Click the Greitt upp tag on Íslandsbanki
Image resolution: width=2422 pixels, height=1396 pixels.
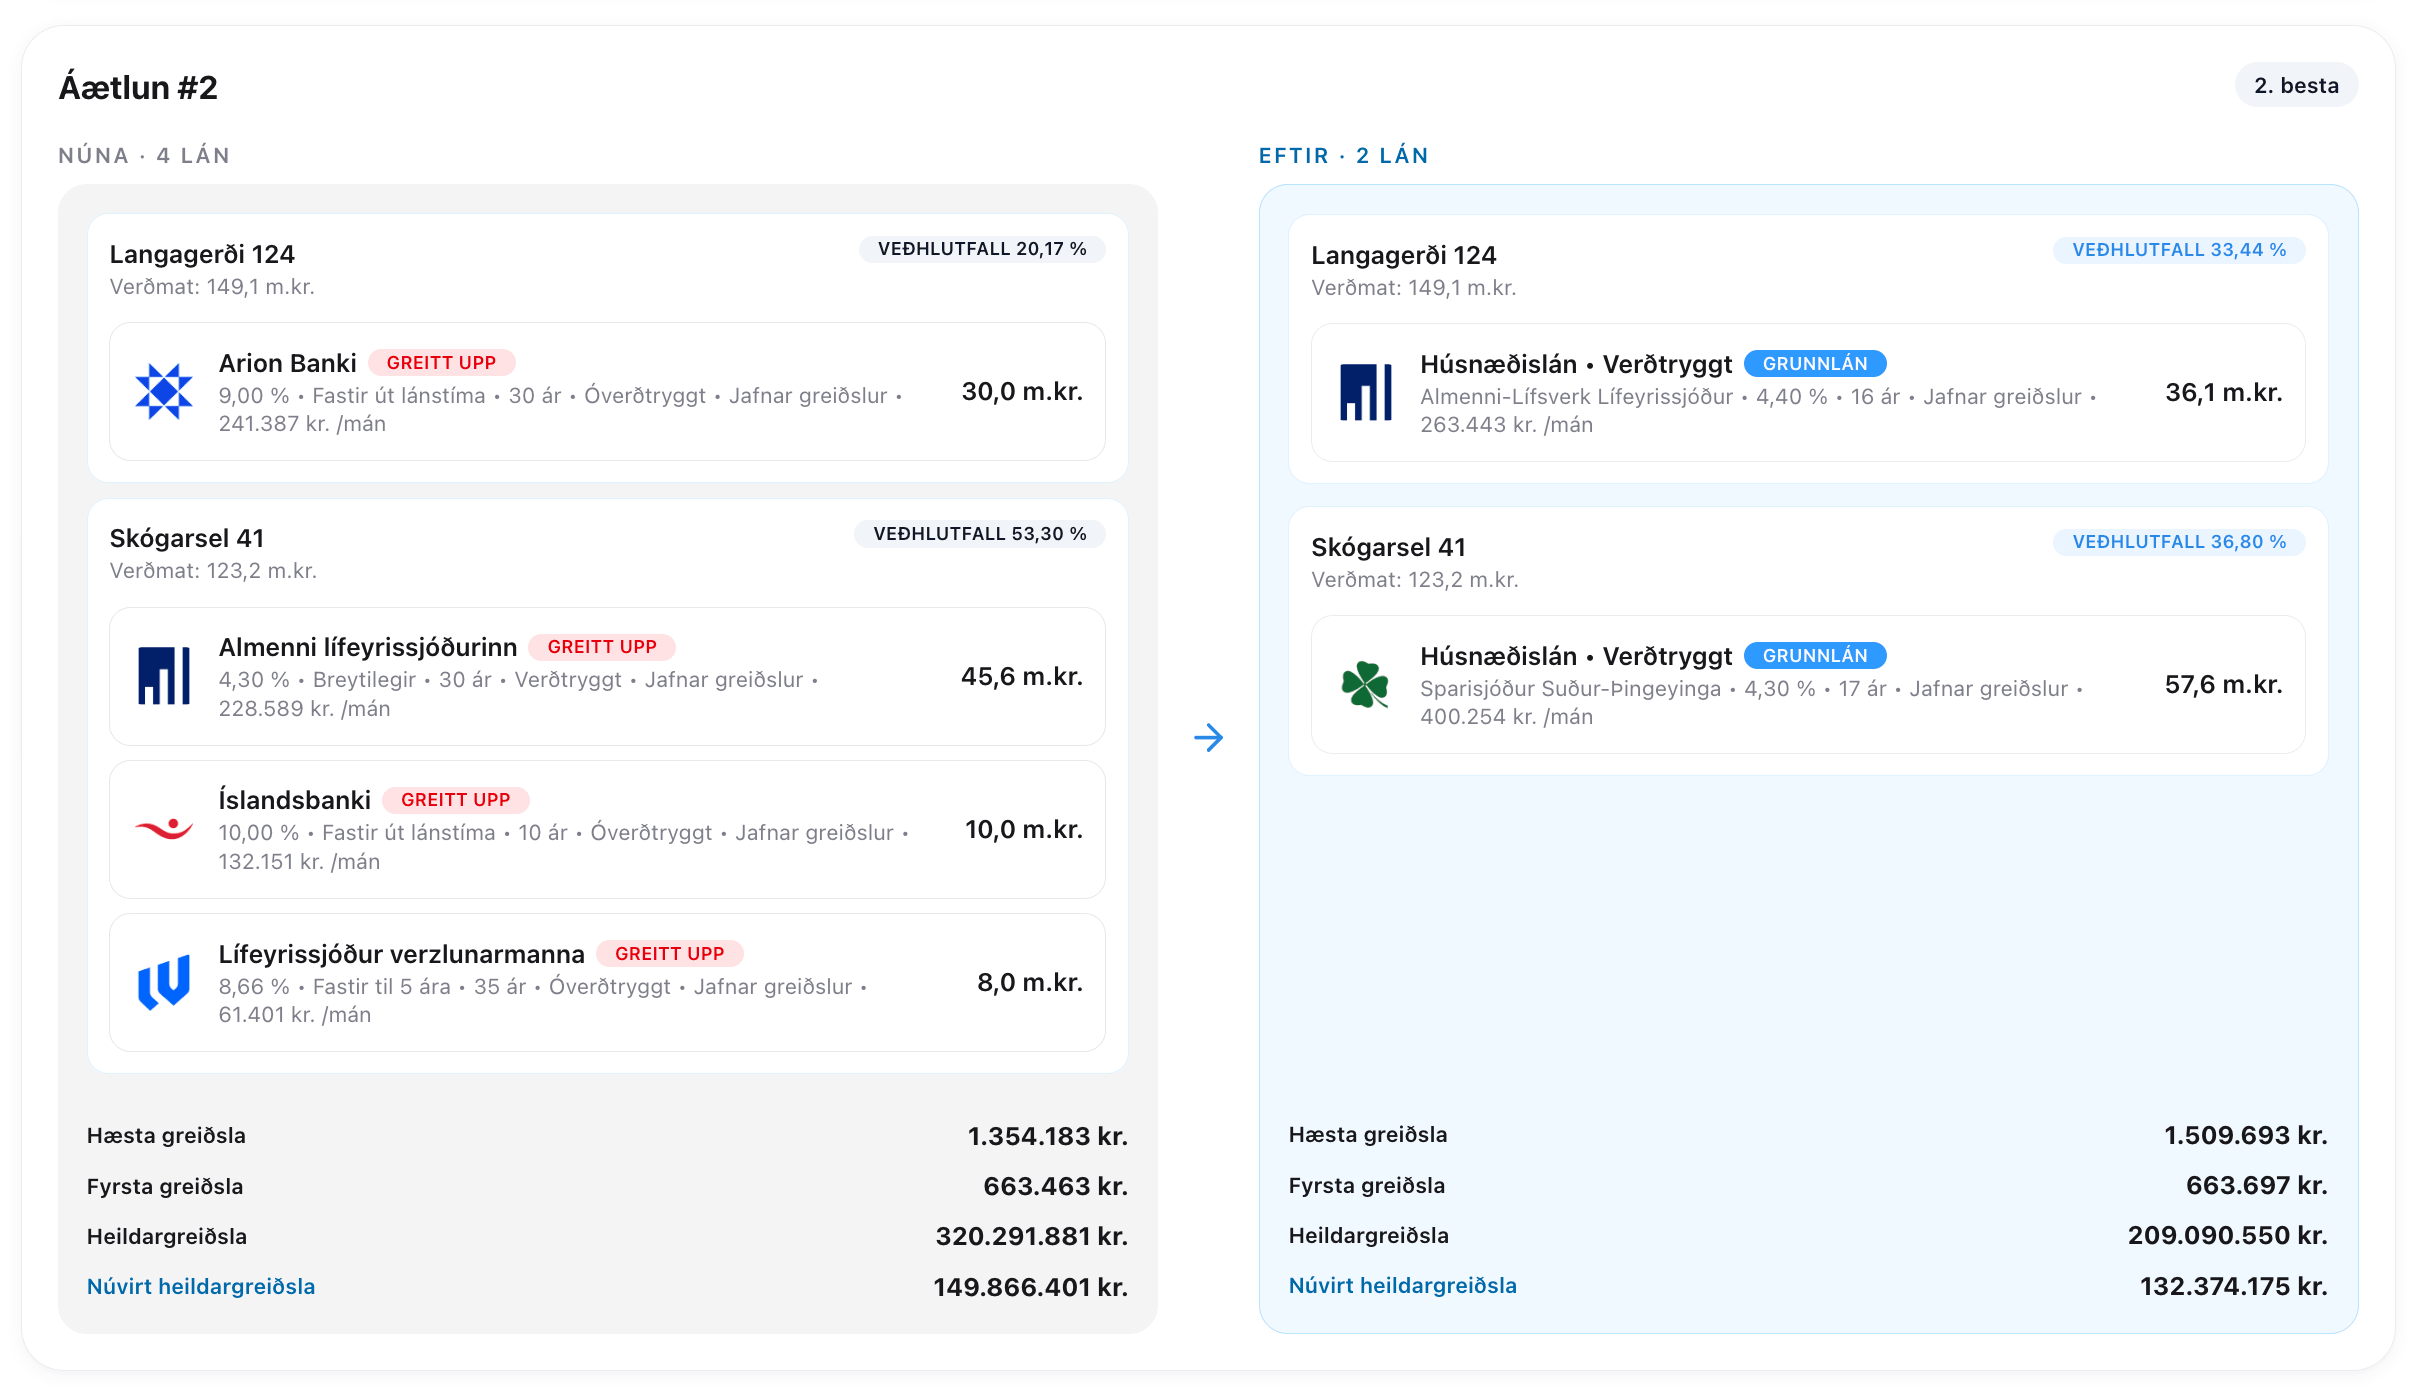point(455,800)
